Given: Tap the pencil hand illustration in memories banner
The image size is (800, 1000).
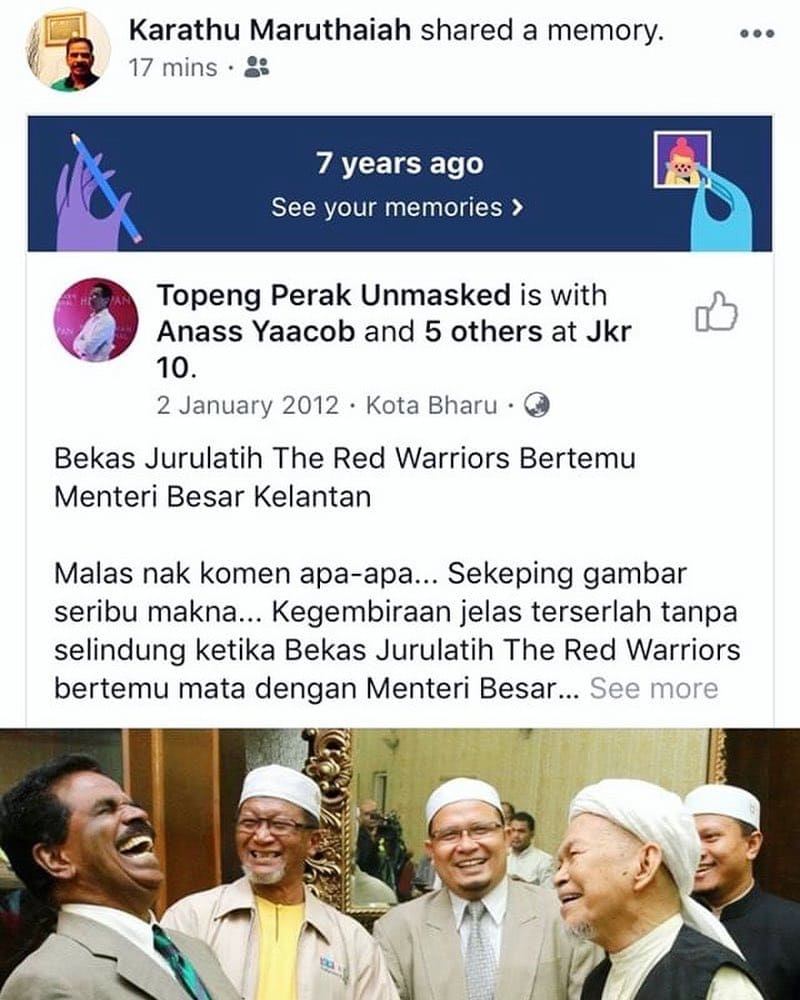Looking at the screenshot, I should (96, 191).
